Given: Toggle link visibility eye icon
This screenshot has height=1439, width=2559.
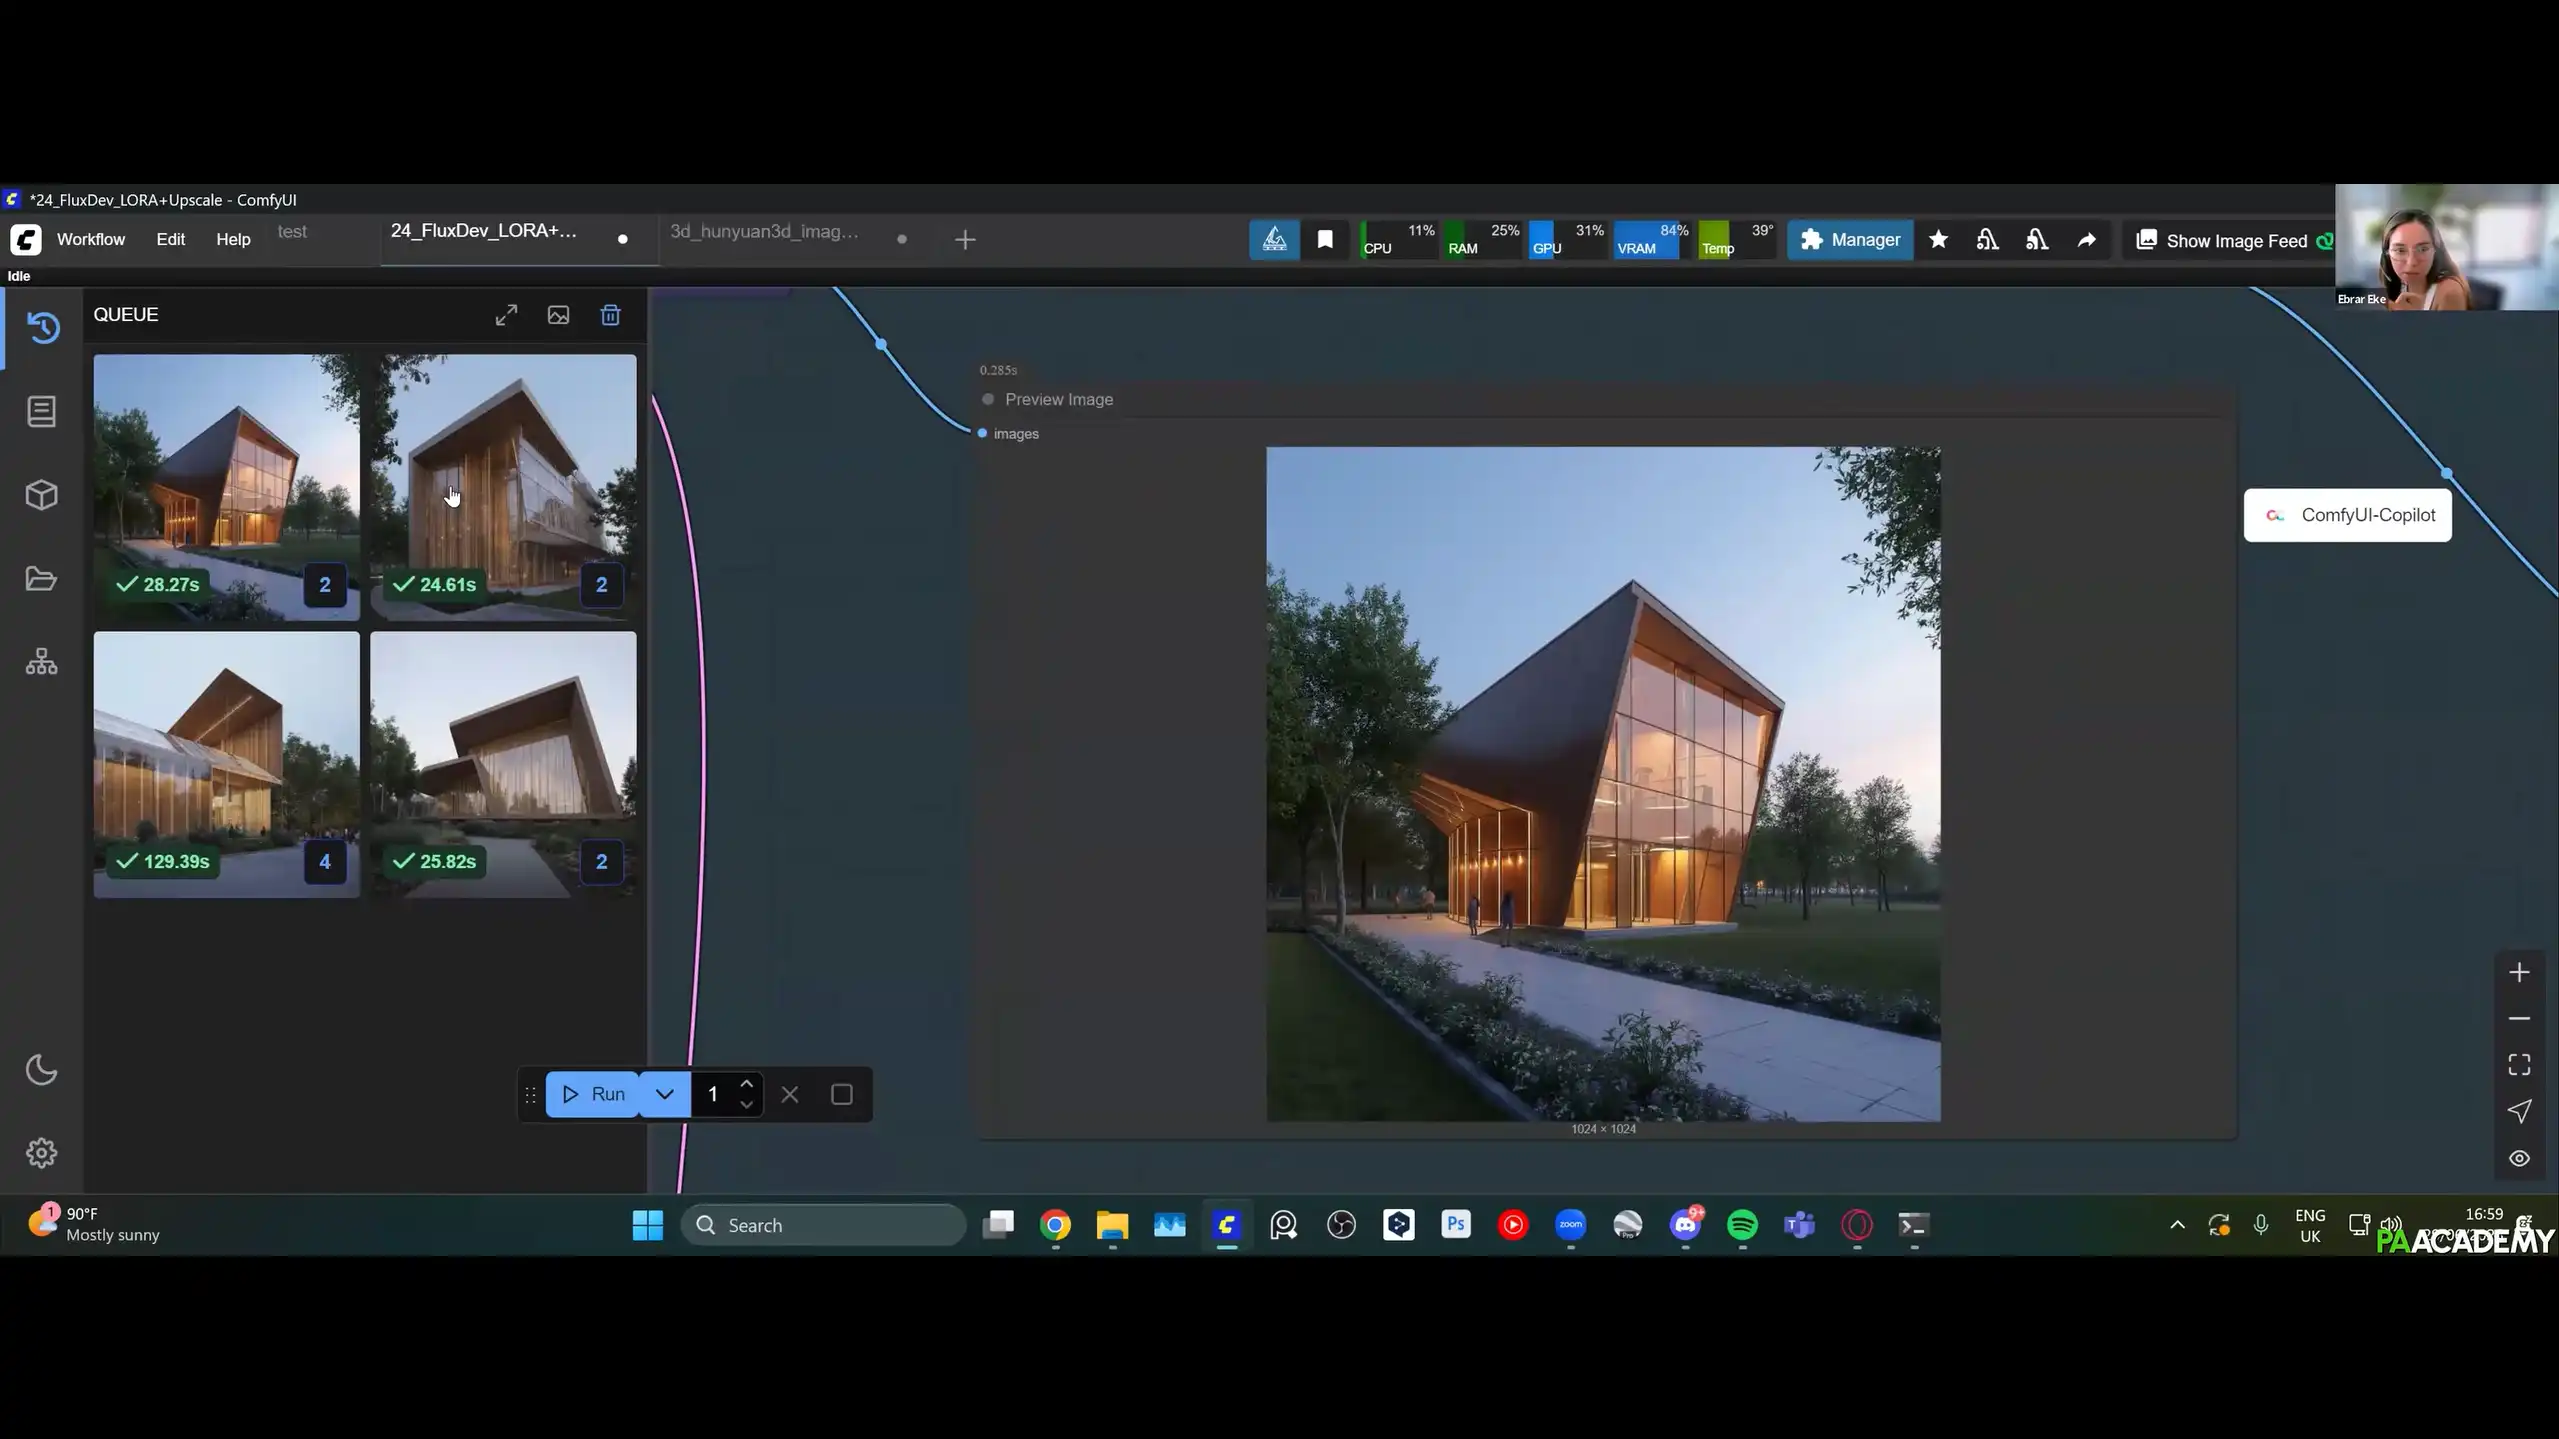Looking at the screenshot, I should pos(2519,1158).
